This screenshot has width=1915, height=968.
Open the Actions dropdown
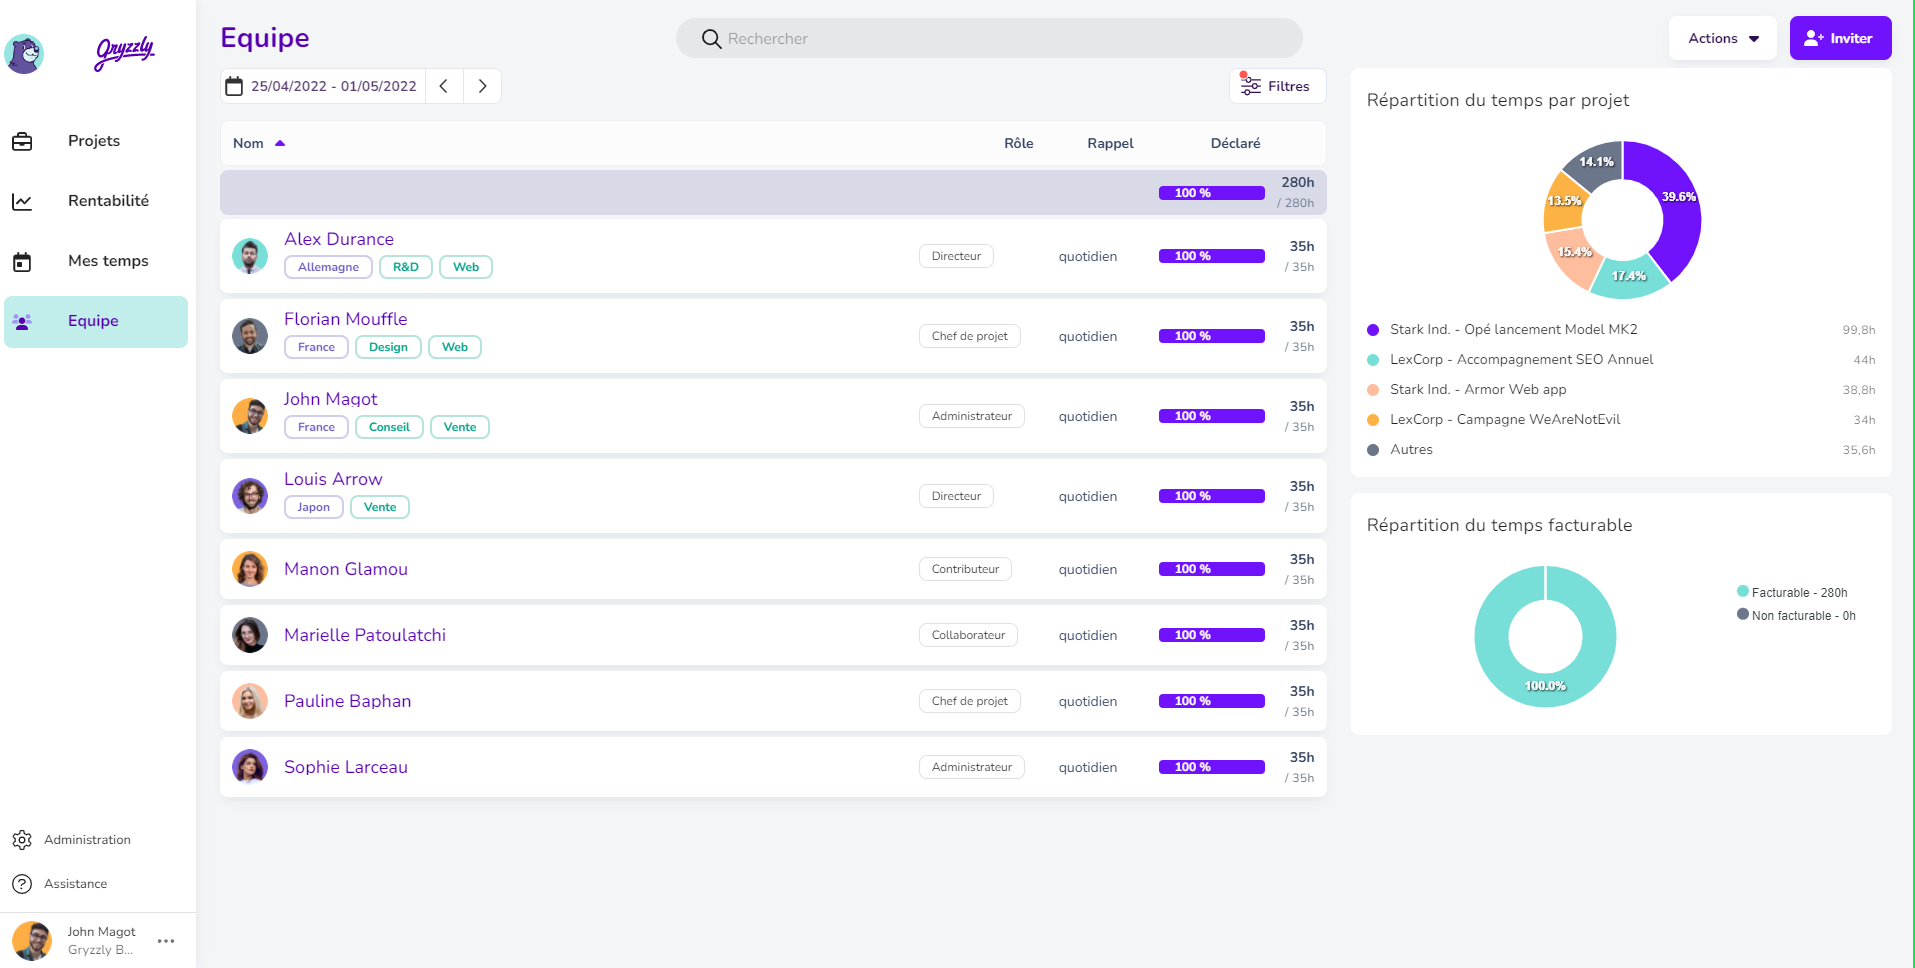coord(1722,38)
